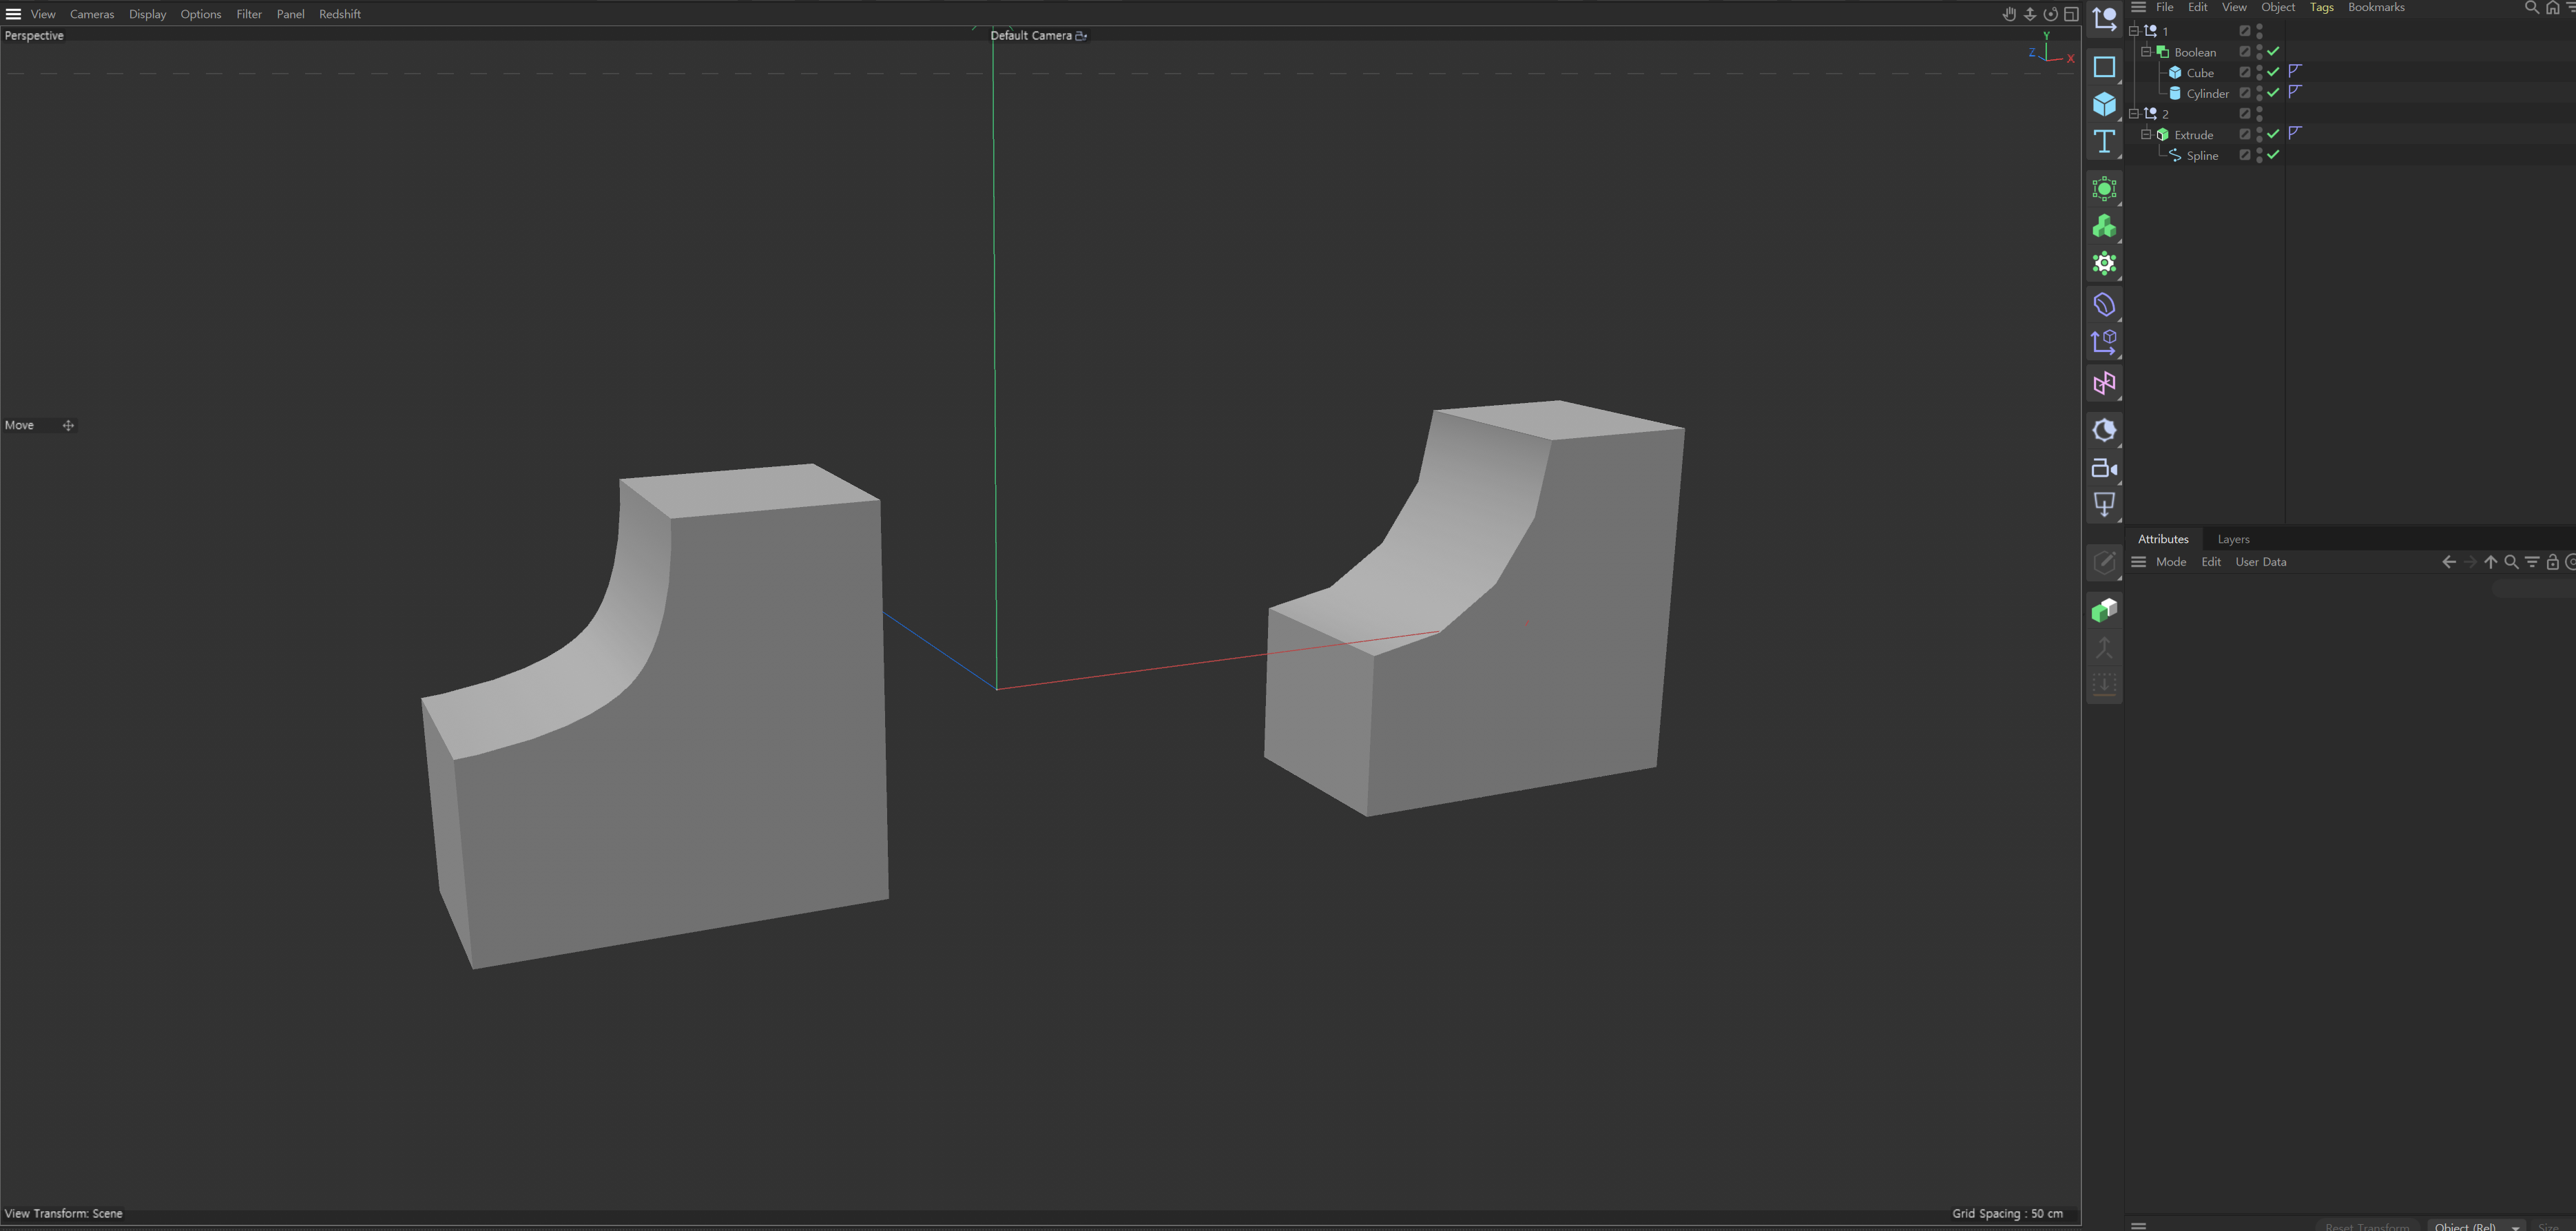Screen dimensions: 2576x1231
Task: Open the Deformer (bend) tool palette
Action: point(2104,305)
